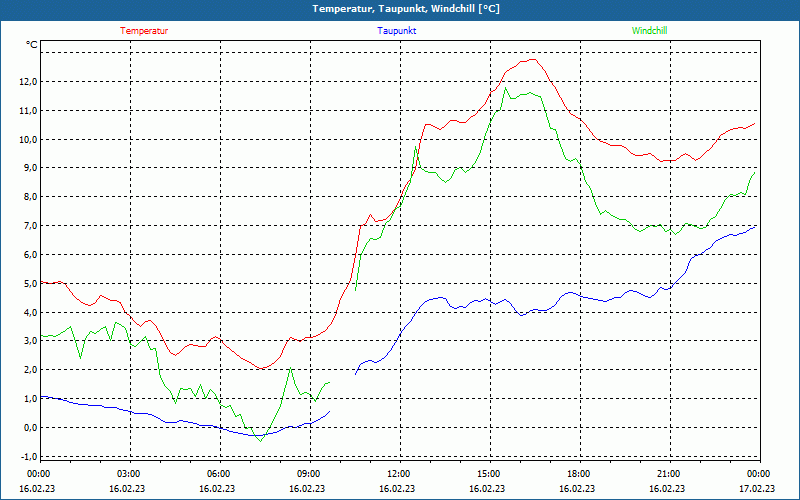Click the °C unit label on the axis
The image size is (800, 500).
[32, 45]
